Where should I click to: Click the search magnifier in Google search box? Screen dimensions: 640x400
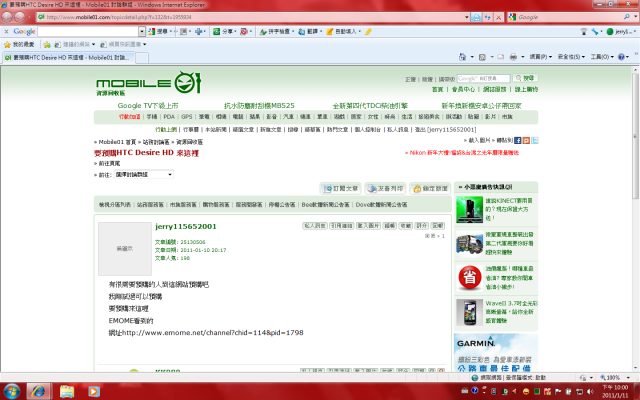pyautogui.click(x=627, y=17)
